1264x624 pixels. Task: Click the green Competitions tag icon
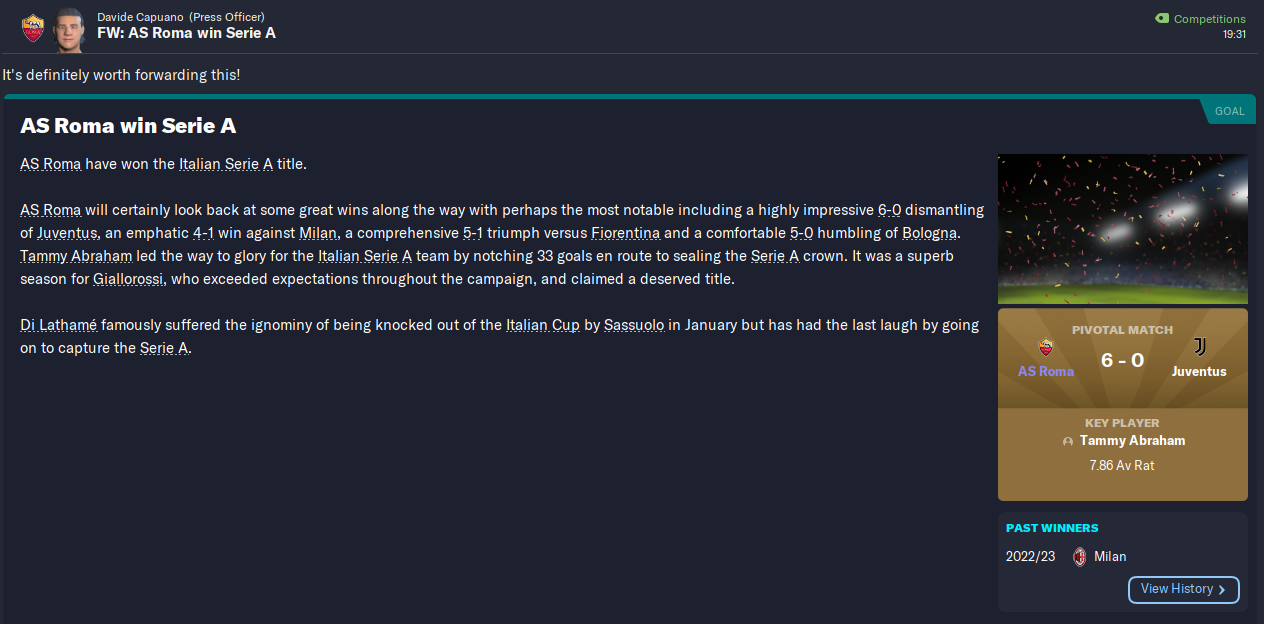point(1161,19)
